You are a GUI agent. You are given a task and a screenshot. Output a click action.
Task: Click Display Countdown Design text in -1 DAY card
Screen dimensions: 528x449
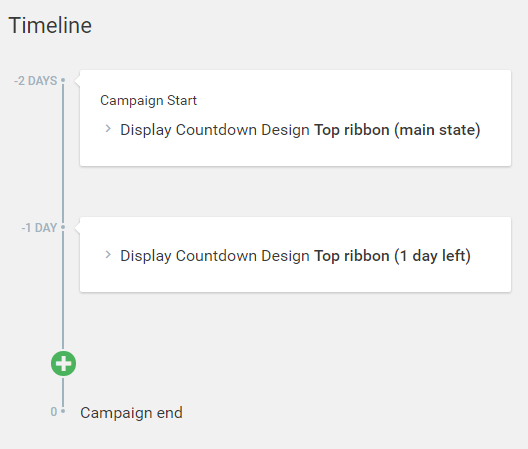(215, 256)
